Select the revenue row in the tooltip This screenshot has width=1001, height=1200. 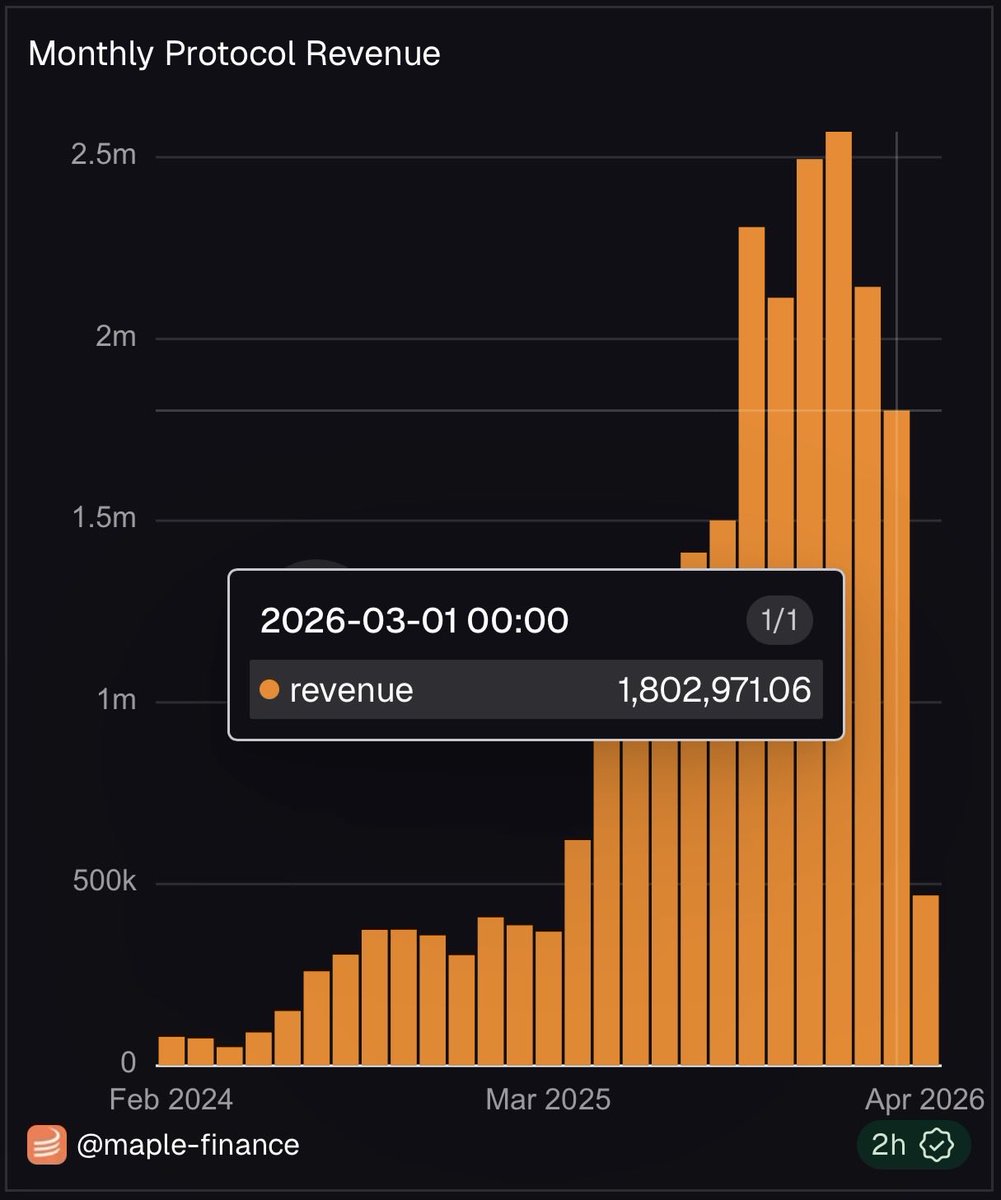coord(535,689)
